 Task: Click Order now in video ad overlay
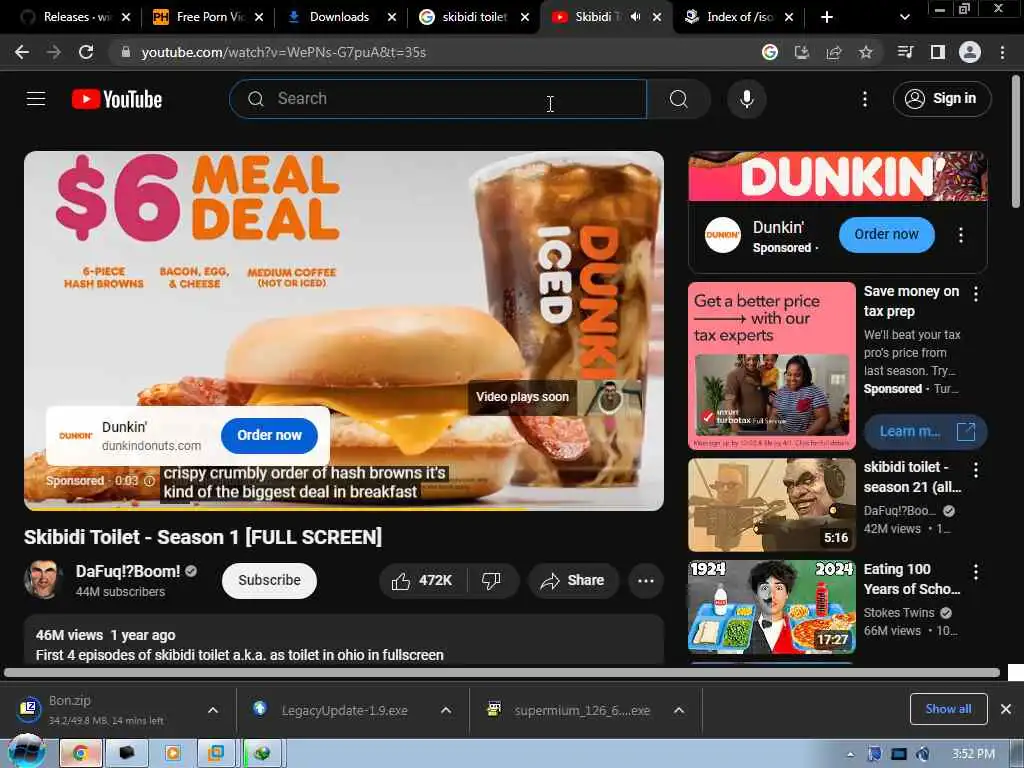(269, 436)
